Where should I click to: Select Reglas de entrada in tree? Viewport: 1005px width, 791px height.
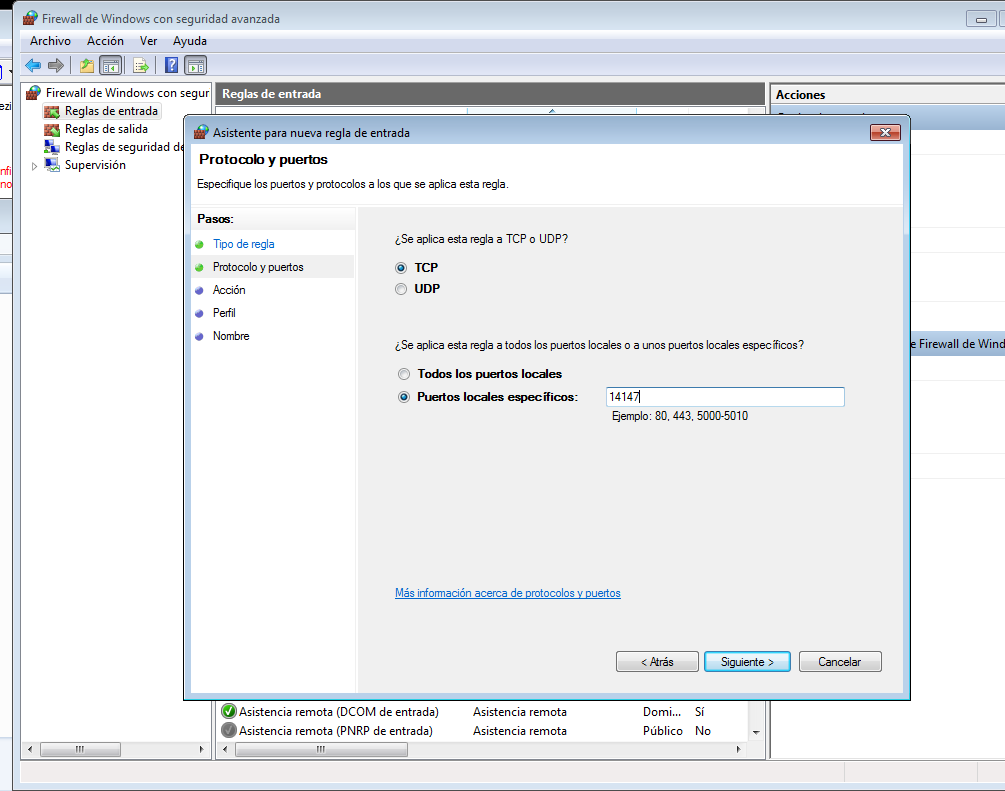tap(112, 112)
